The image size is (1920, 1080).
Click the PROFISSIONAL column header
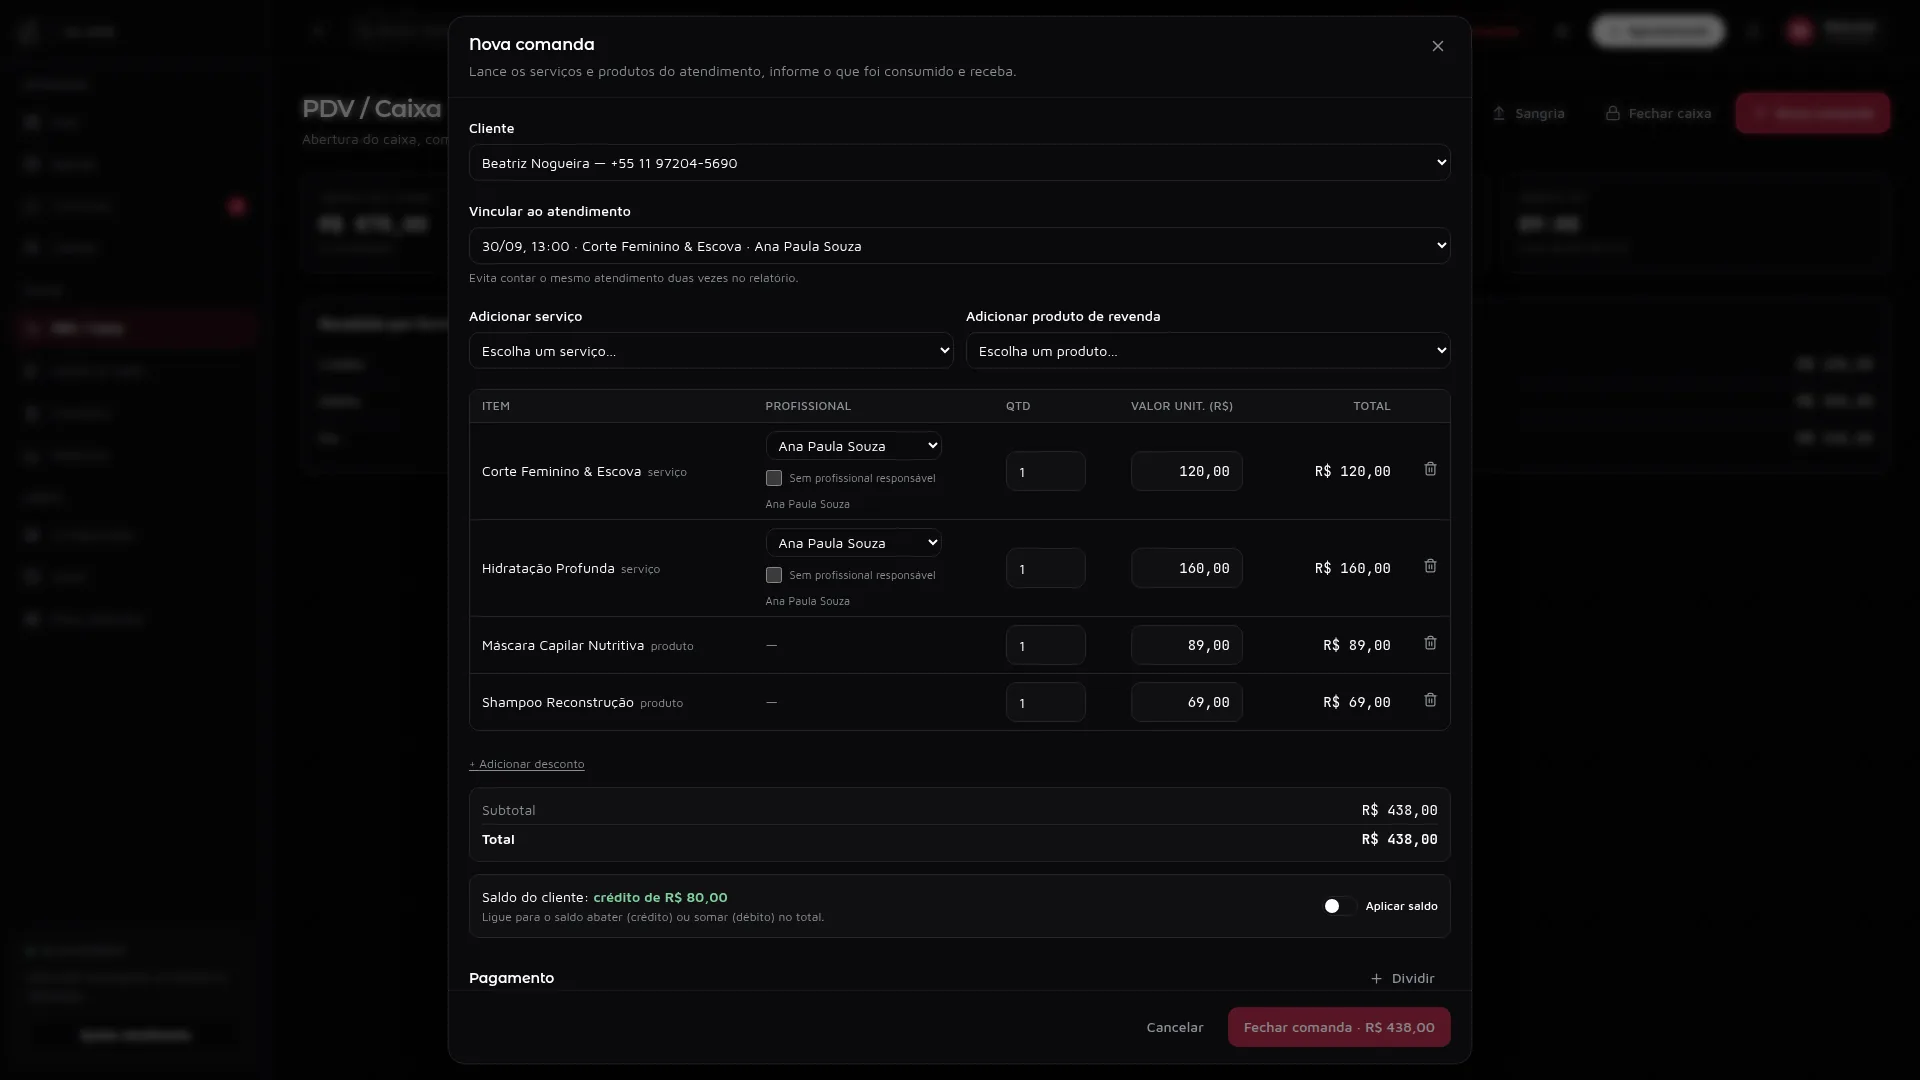click(808, 406)
